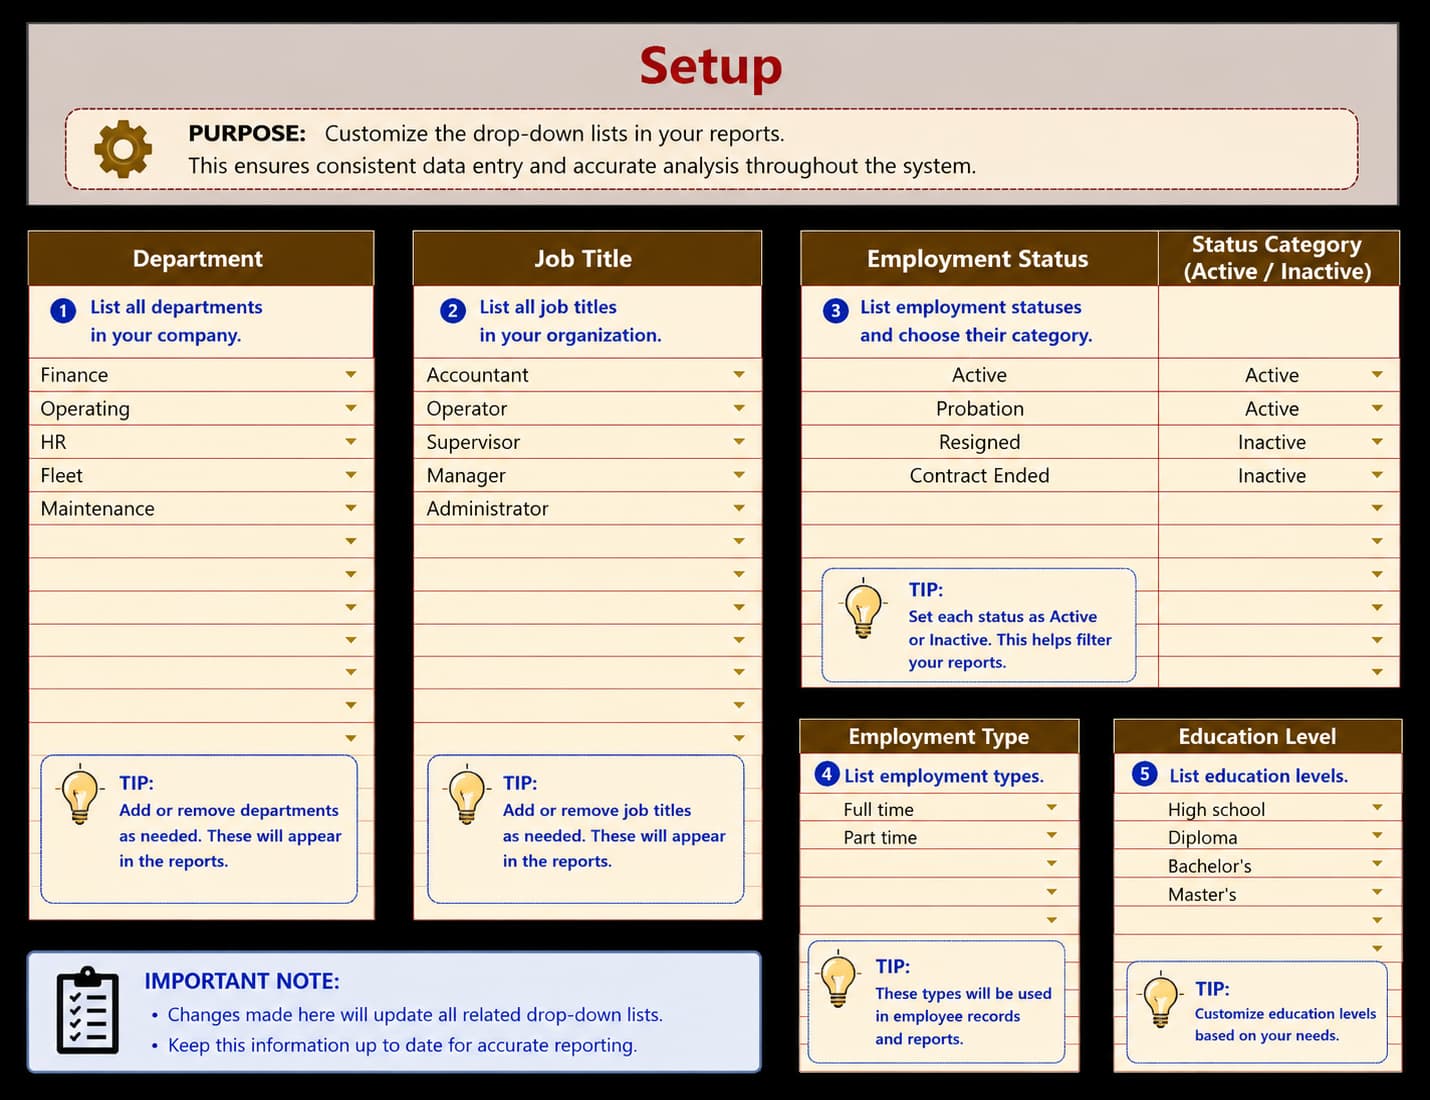Select the Bachelor's education cell

pos(1258,864)
